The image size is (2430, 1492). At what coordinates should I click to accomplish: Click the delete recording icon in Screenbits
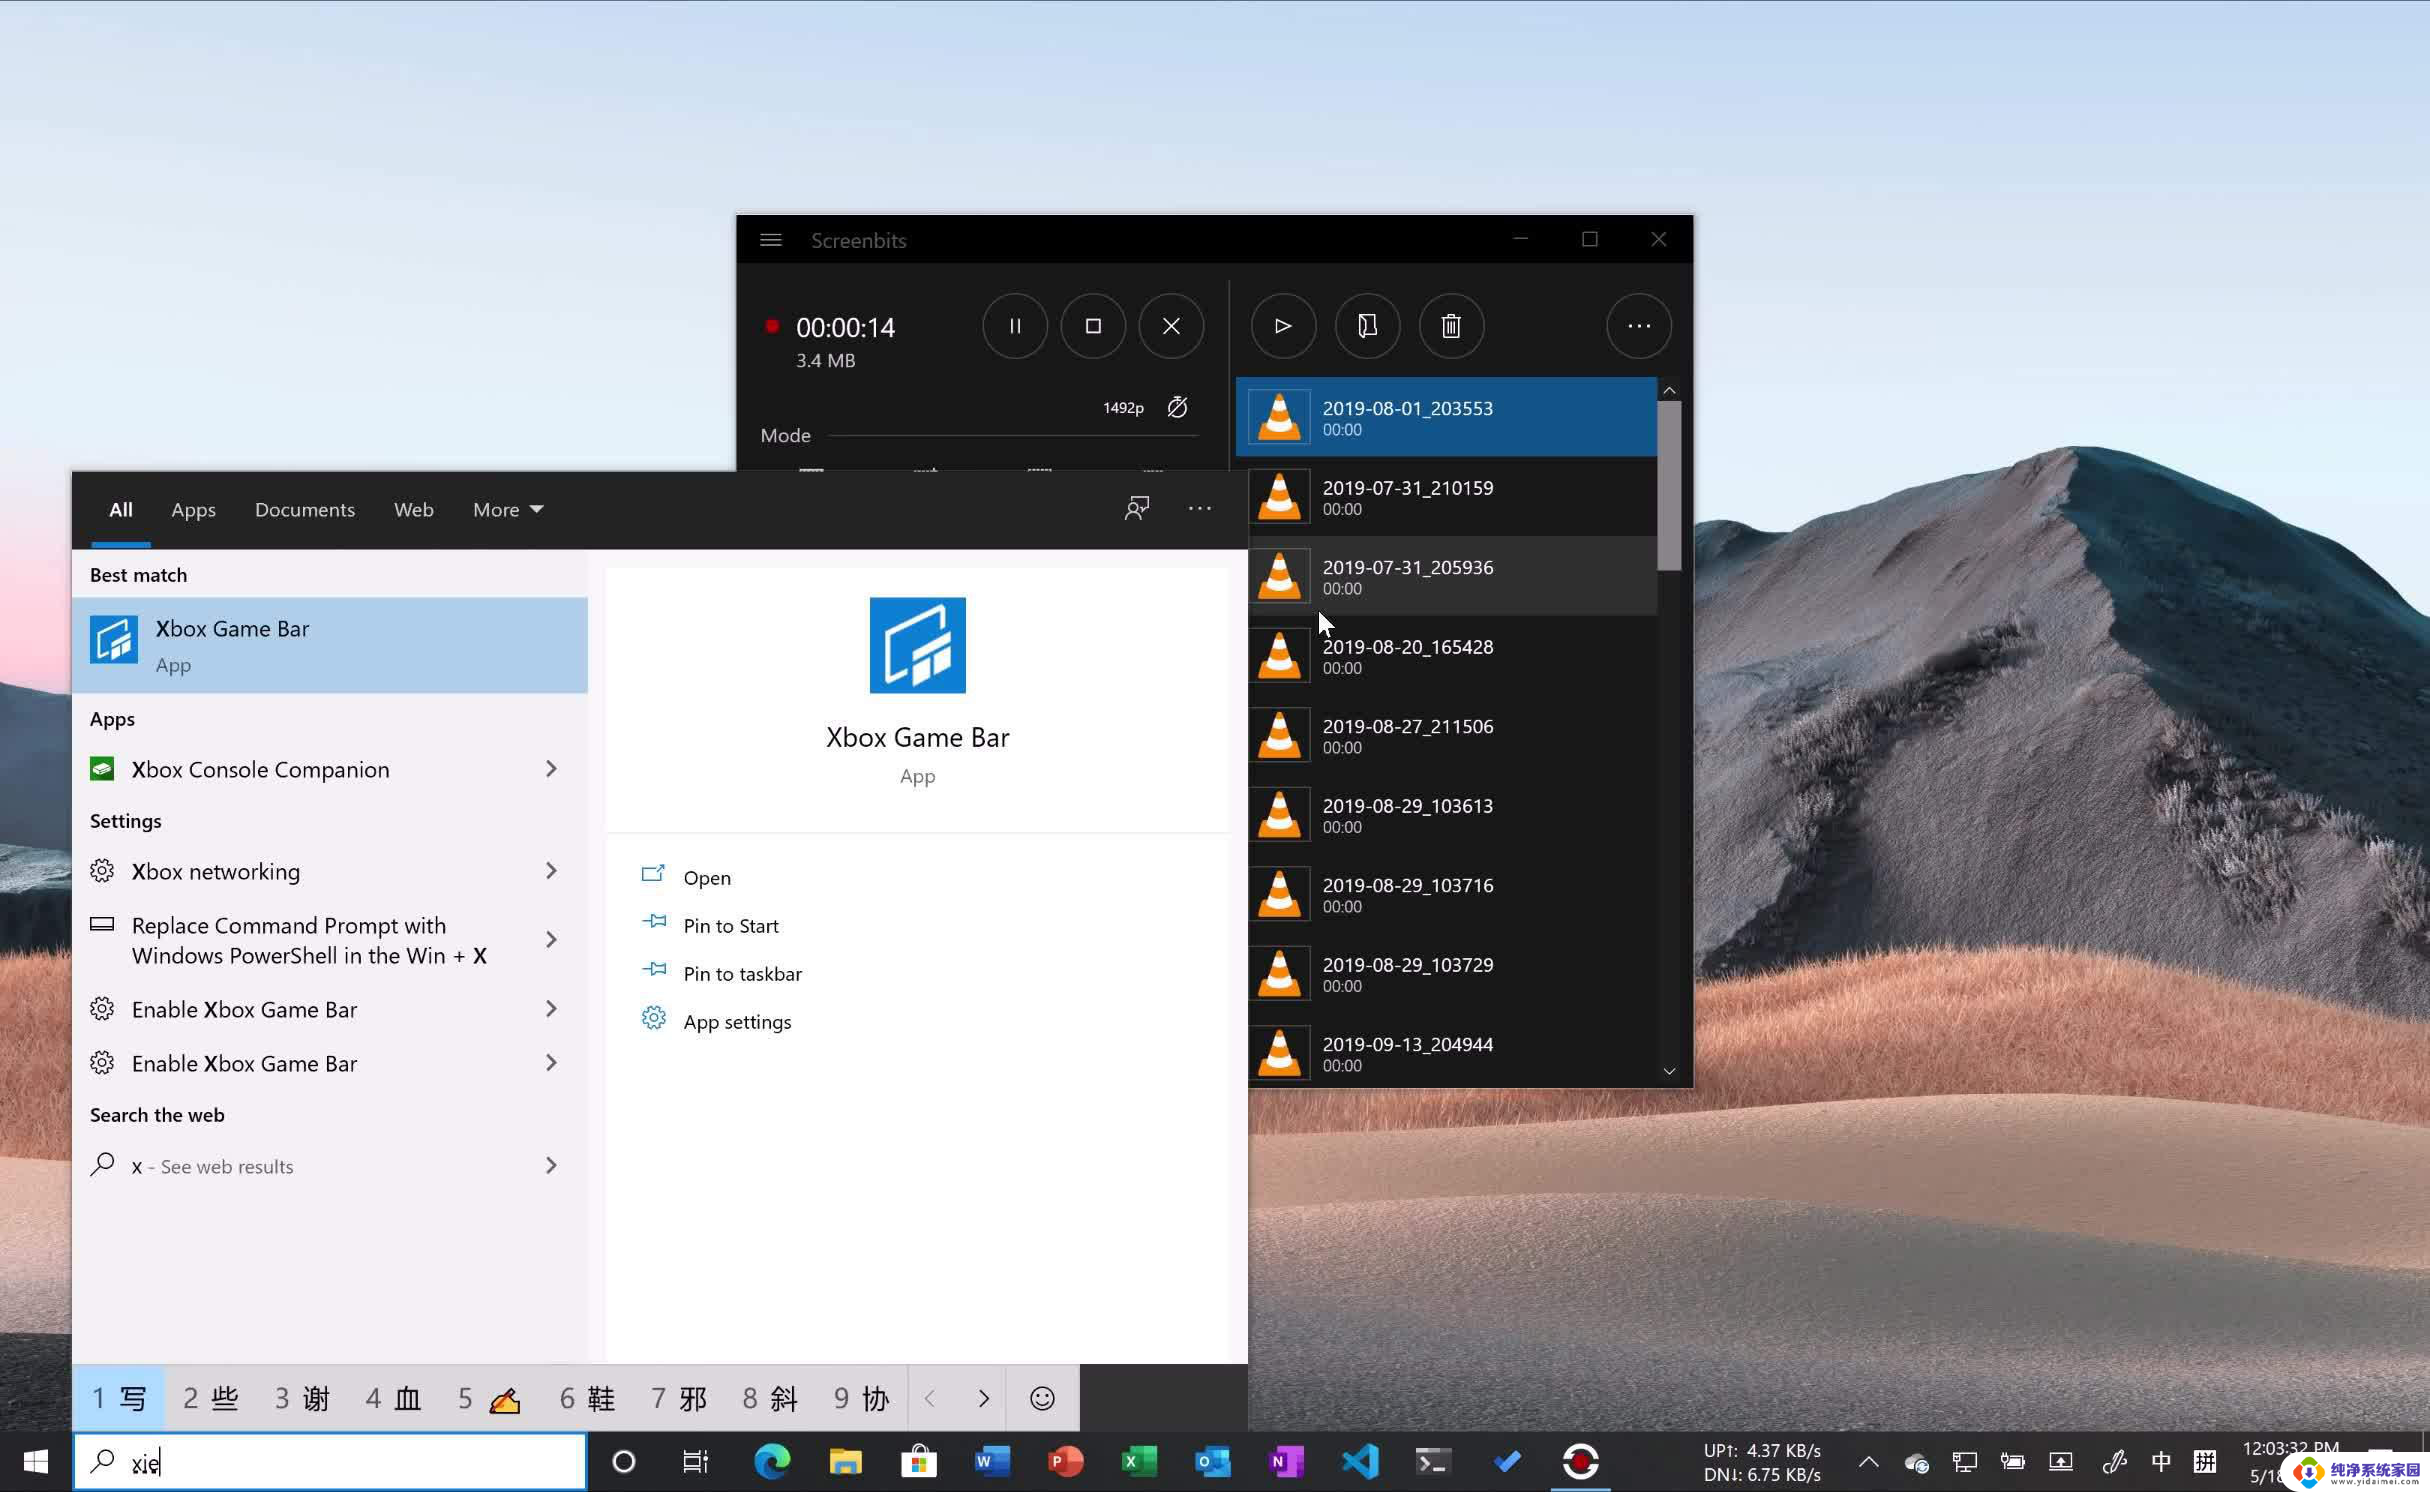pyautogui.click(x=1449, y=326)
